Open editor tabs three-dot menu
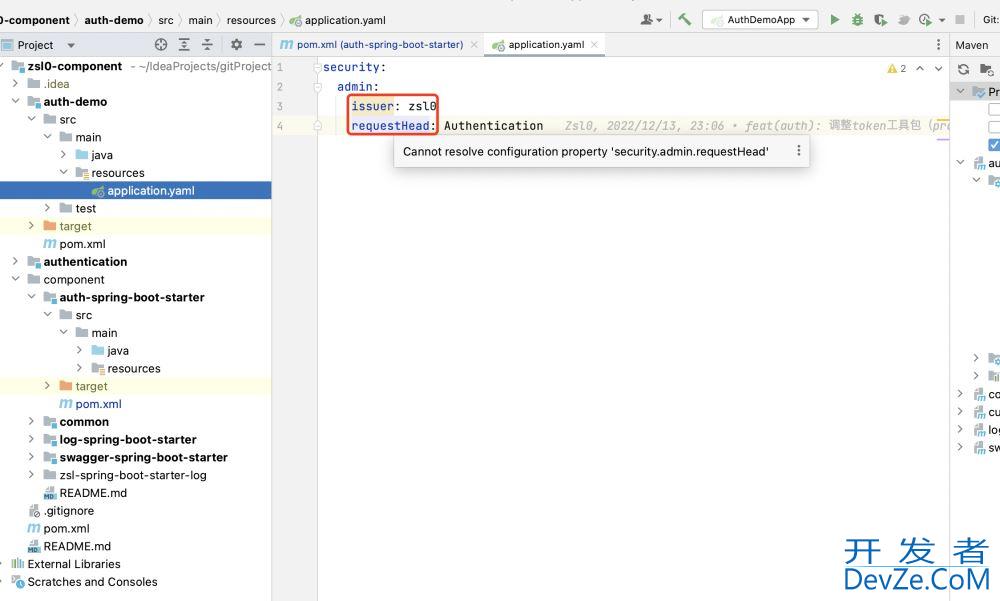Screen dimensions: 1000x601 938,45
